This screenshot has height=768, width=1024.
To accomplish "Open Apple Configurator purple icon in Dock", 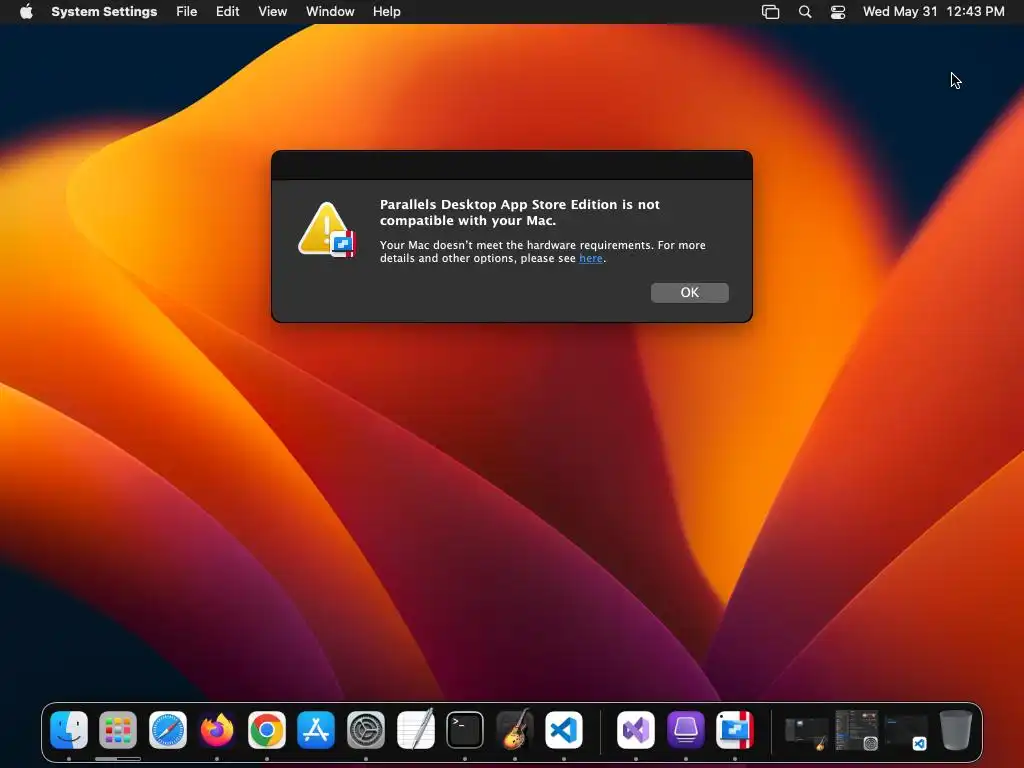I will pos(686,730).
